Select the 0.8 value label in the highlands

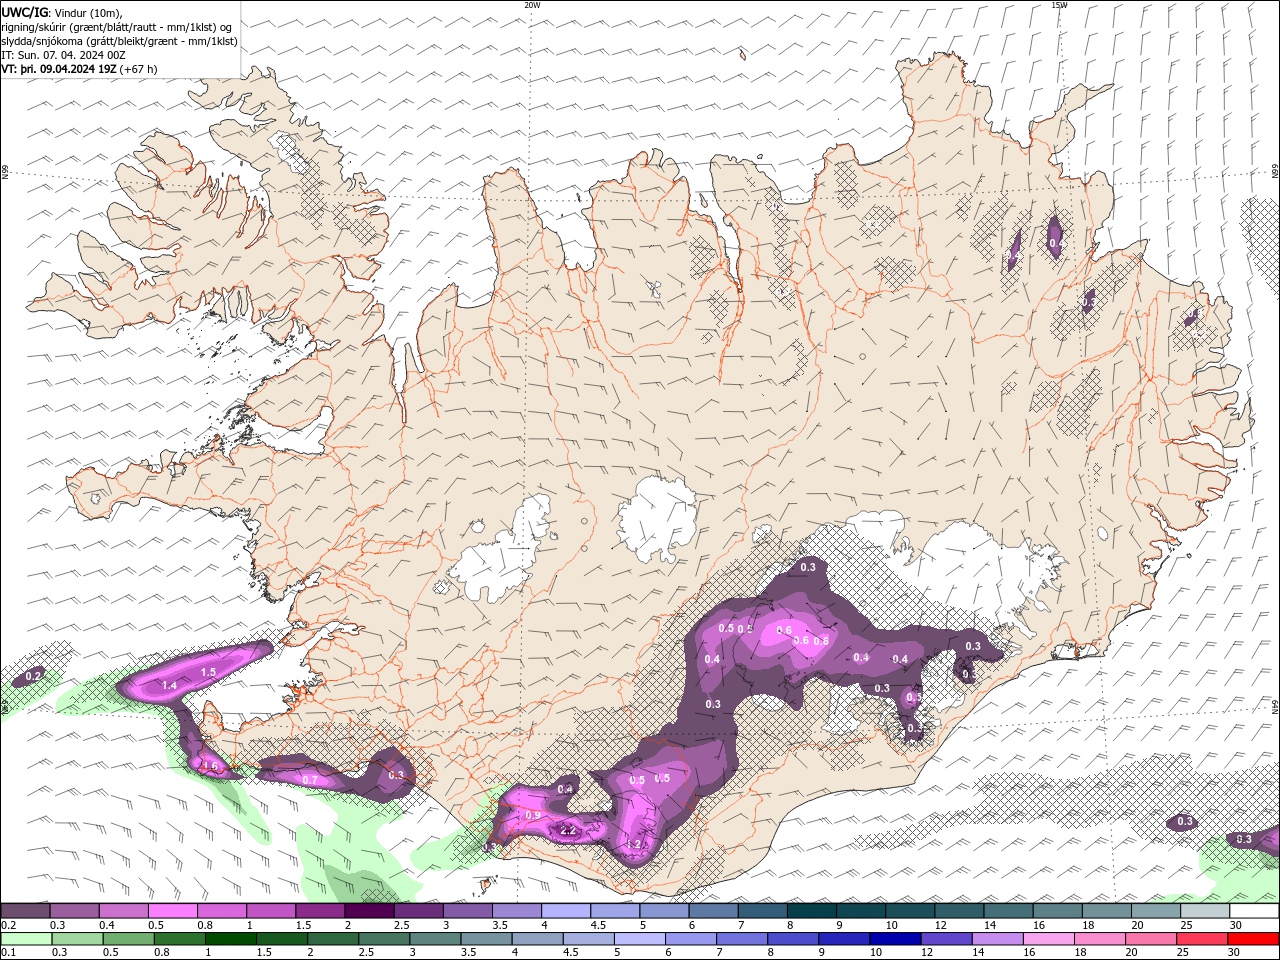[x=821, y=641]
